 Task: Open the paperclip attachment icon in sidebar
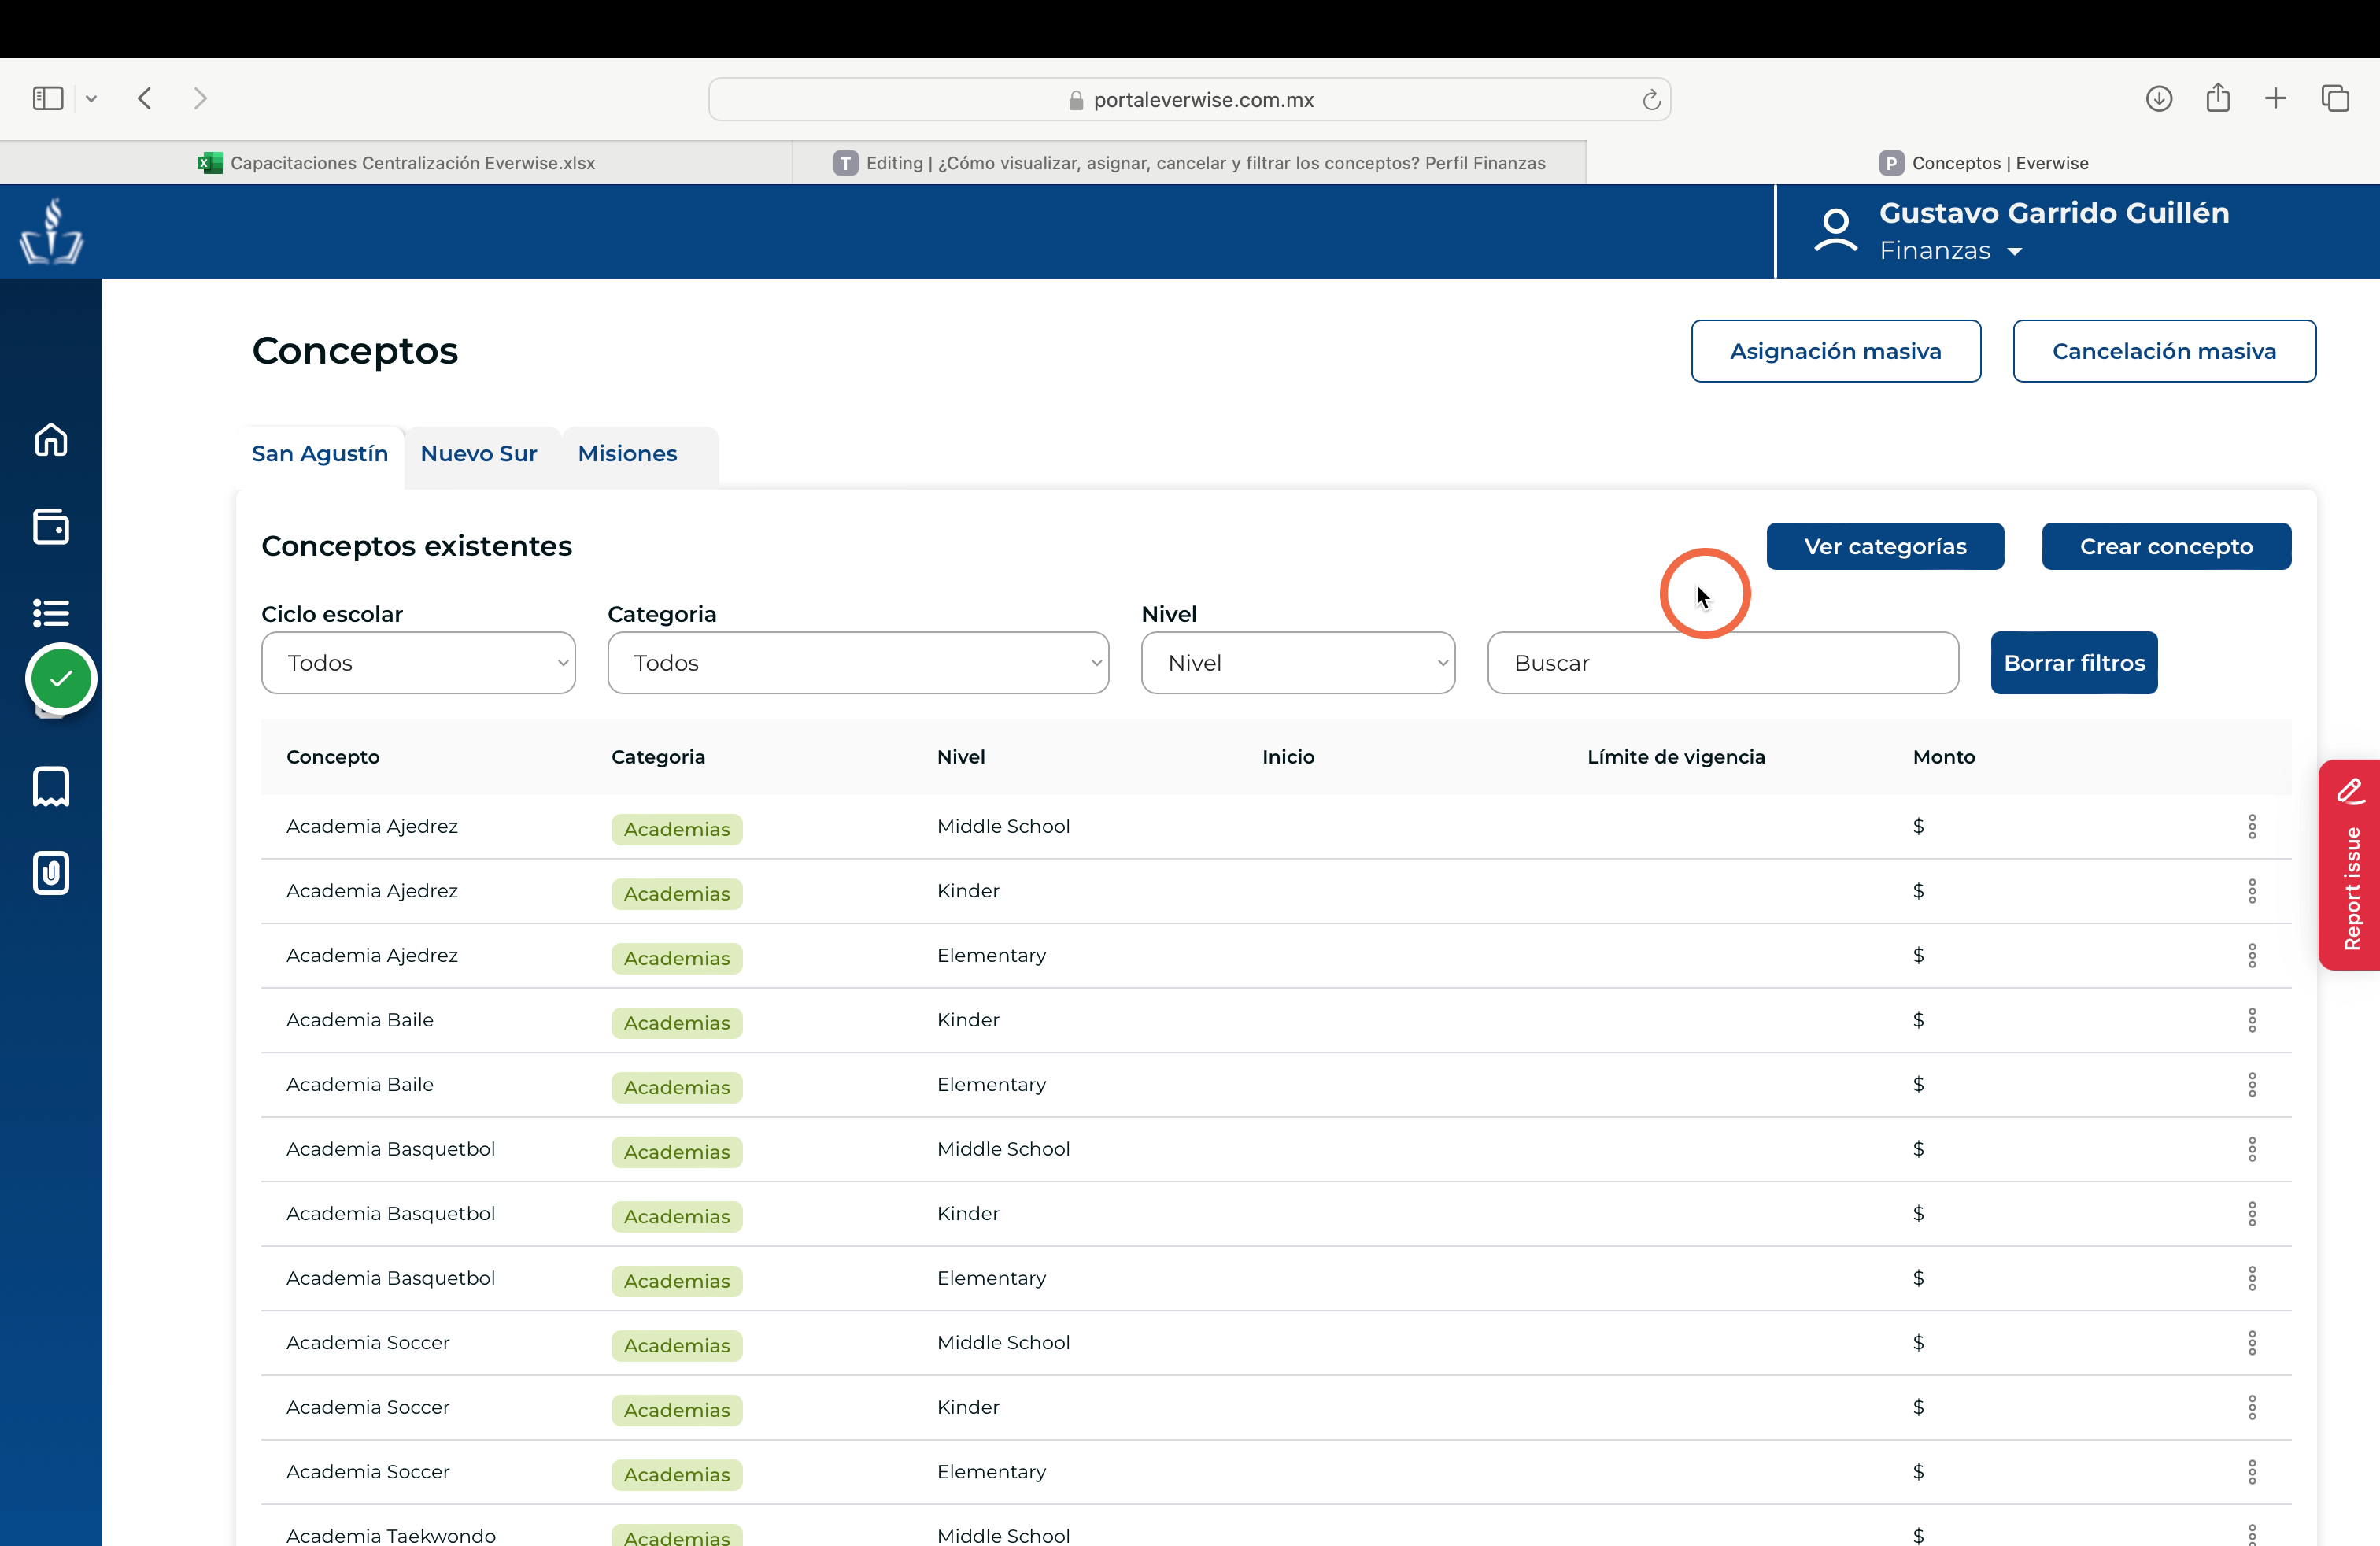51,873
